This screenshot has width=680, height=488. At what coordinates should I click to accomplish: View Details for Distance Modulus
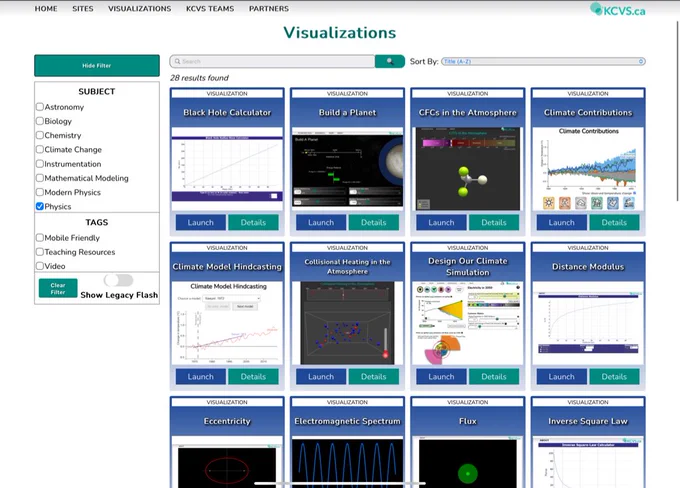(614, 377)
